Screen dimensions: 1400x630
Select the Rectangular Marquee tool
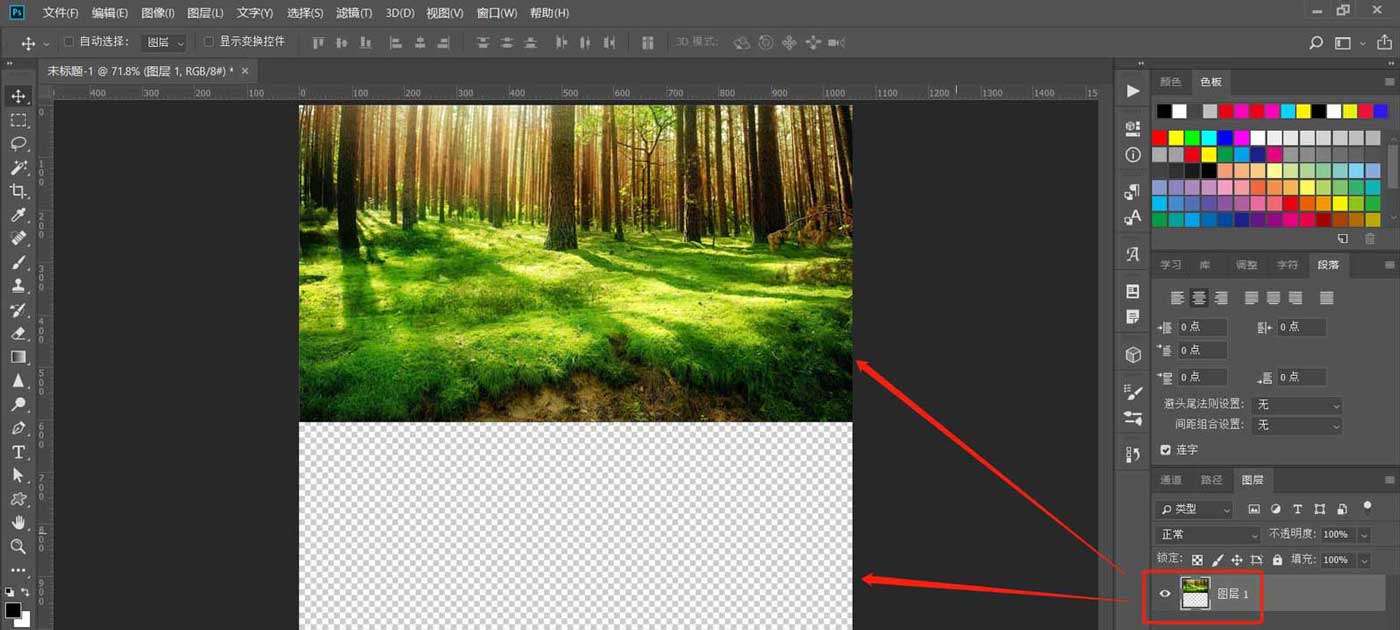18,120
